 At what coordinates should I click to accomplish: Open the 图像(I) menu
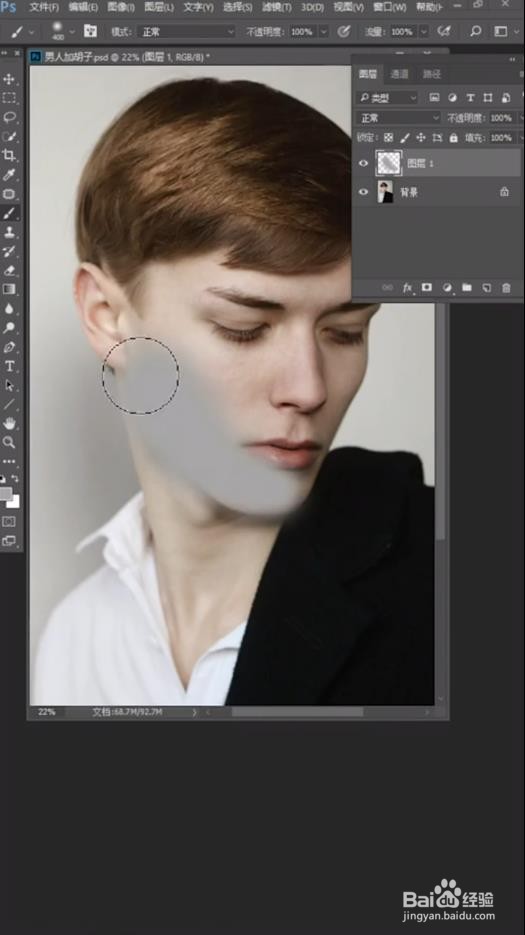click(121, 7)
